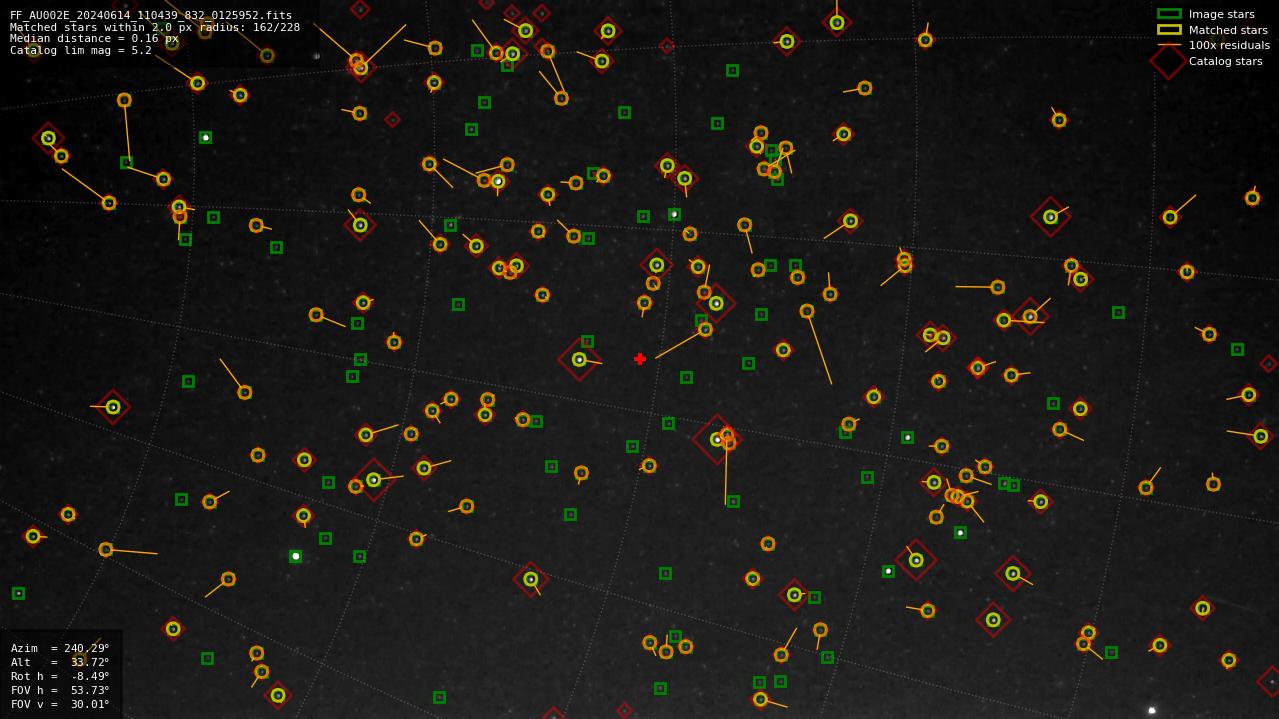Click the orange '100x residuals' legend line
This screenshot has height=719, width=1279.
tap(1169, 45)
